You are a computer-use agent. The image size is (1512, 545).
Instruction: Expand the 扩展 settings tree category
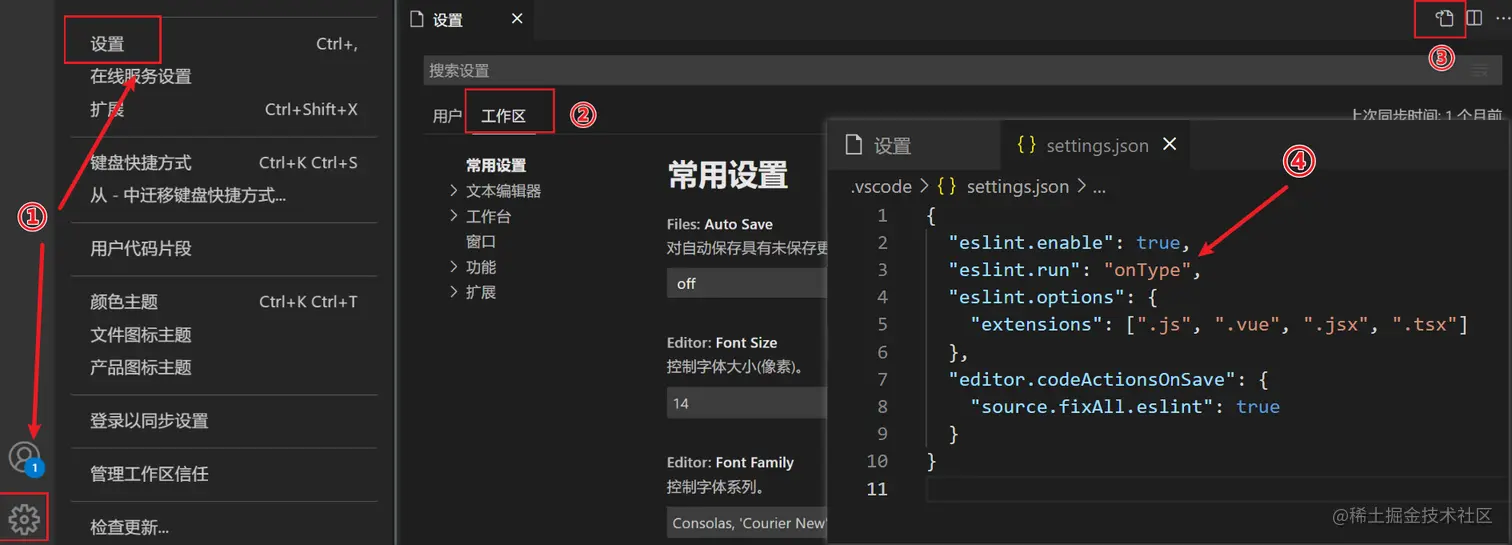(480, 292)
